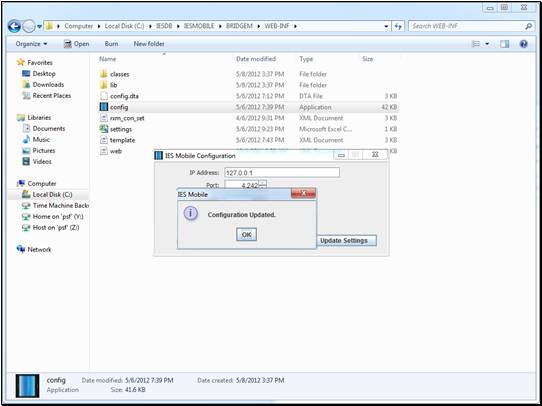
Task: Click Local Disk (C:) in the address breadcrumb
Action: click(x=124, y=26)
